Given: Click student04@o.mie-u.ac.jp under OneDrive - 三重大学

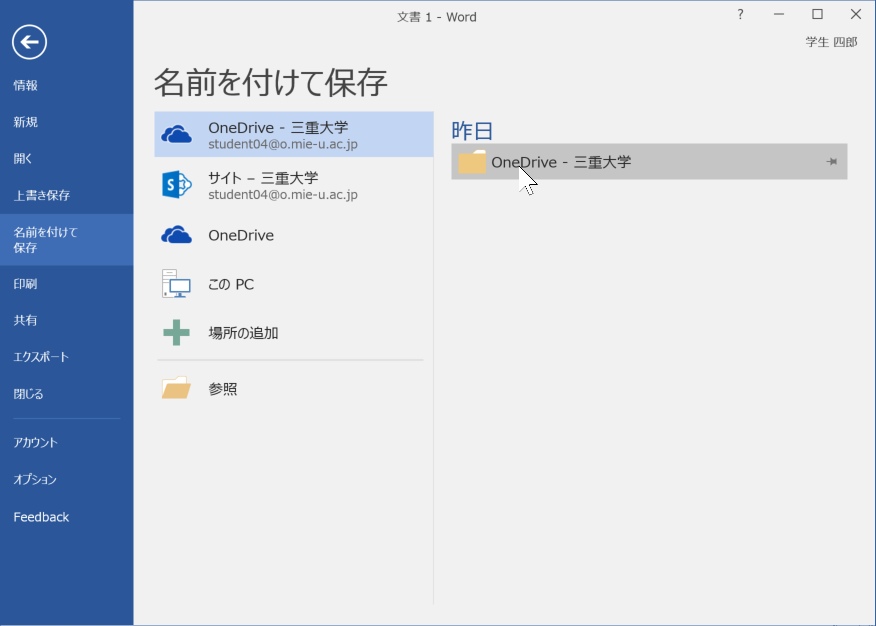Looking at the screenshot, I should [x=283, y=144].
